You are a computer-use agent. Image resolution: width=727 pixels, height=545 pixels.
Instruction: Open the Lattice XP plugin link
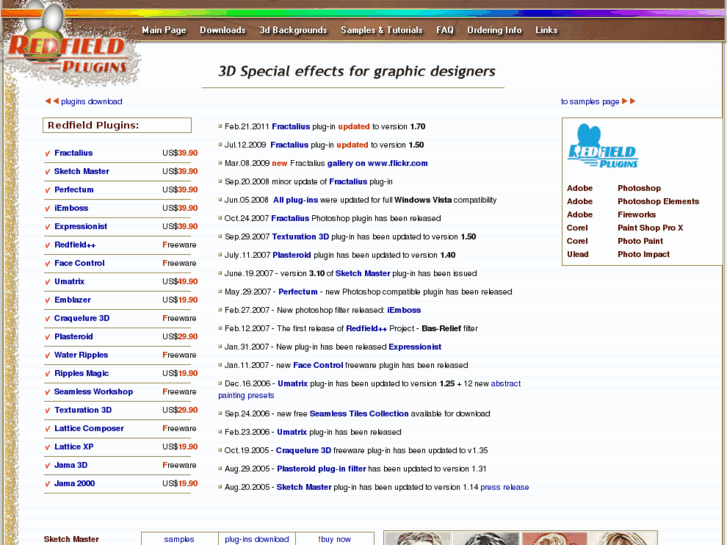click(x=74, y=447)
